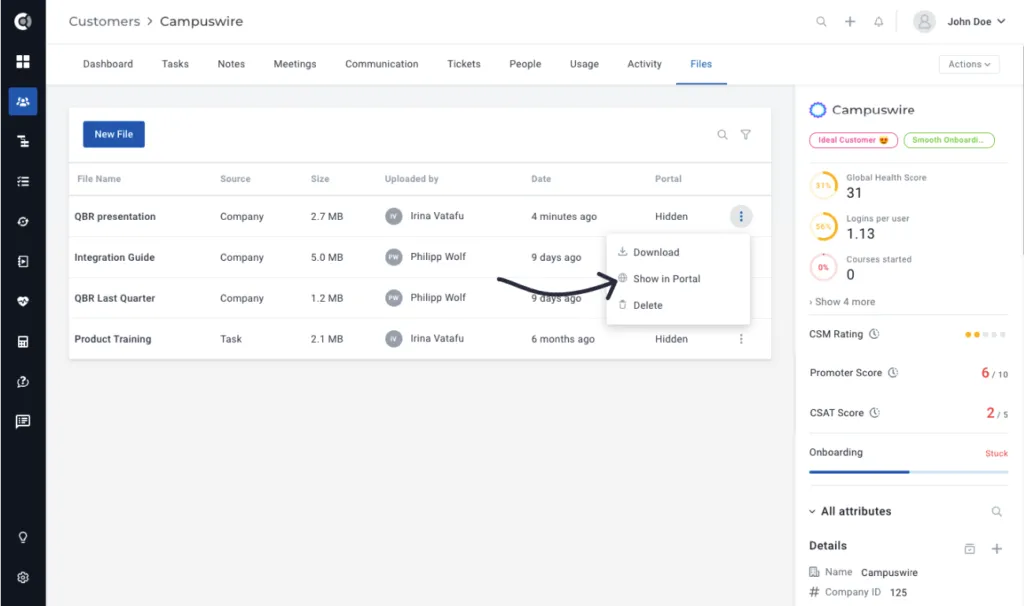Viewport: 1024px width, 606px height.
Task: Go back to Customers breadcrumb link
Action: 104,22
